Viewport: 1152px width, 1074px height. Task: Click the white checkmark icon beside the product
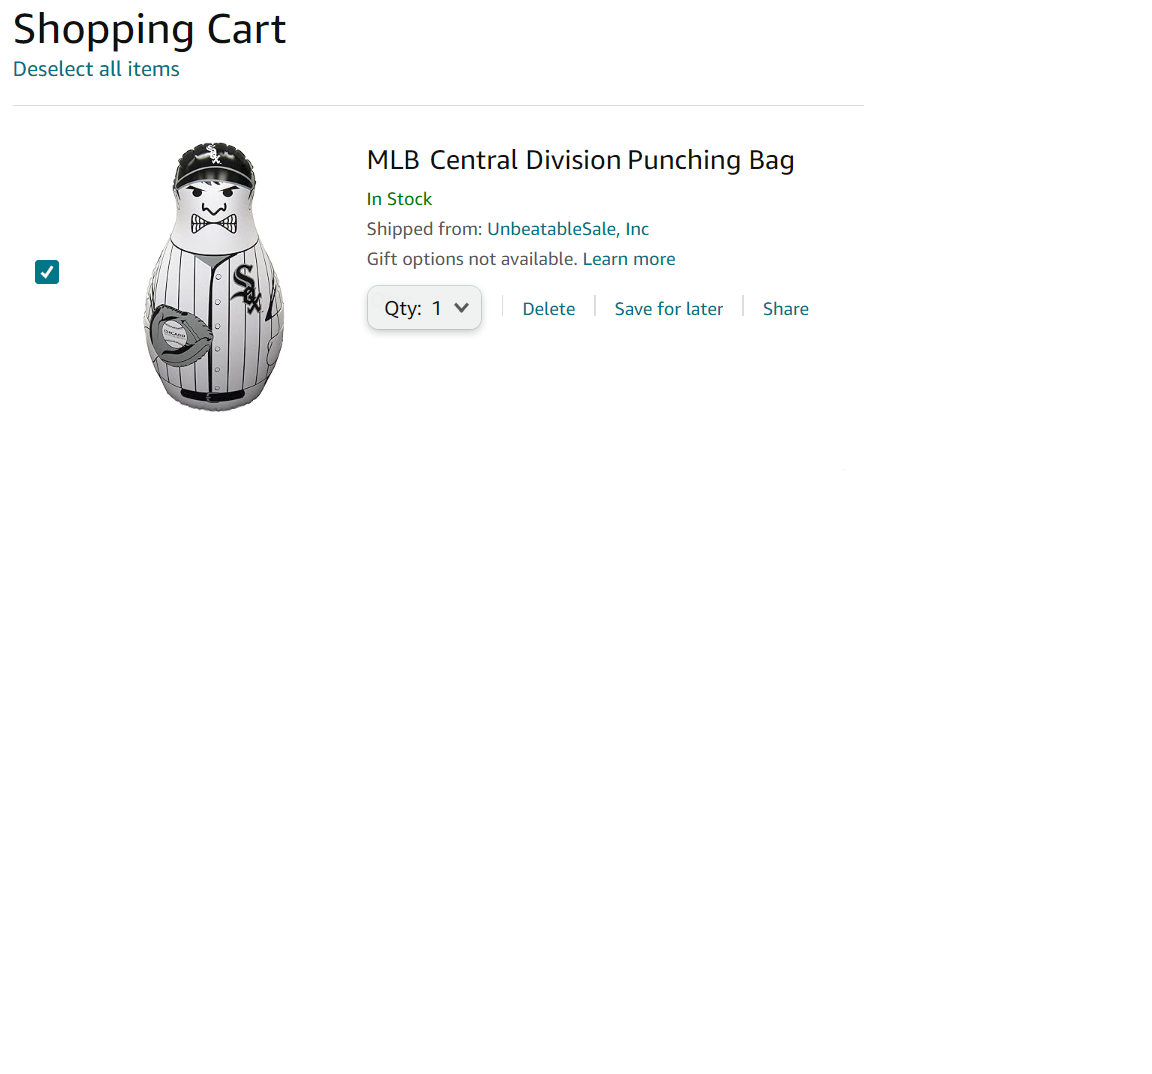[x=47, y=272]
